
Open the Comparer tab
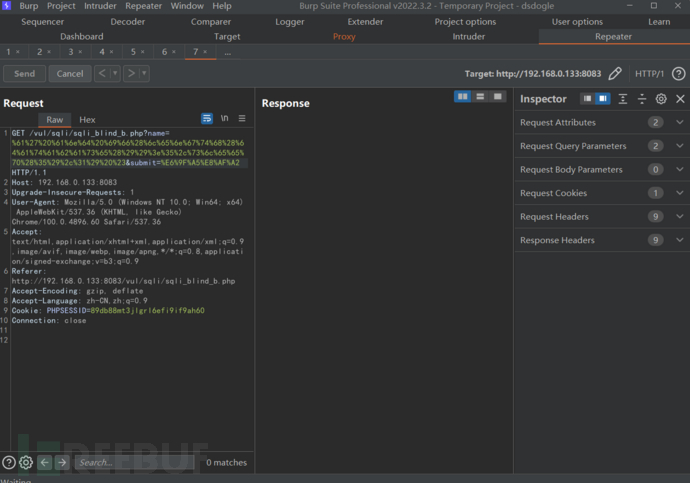[211, 22]
